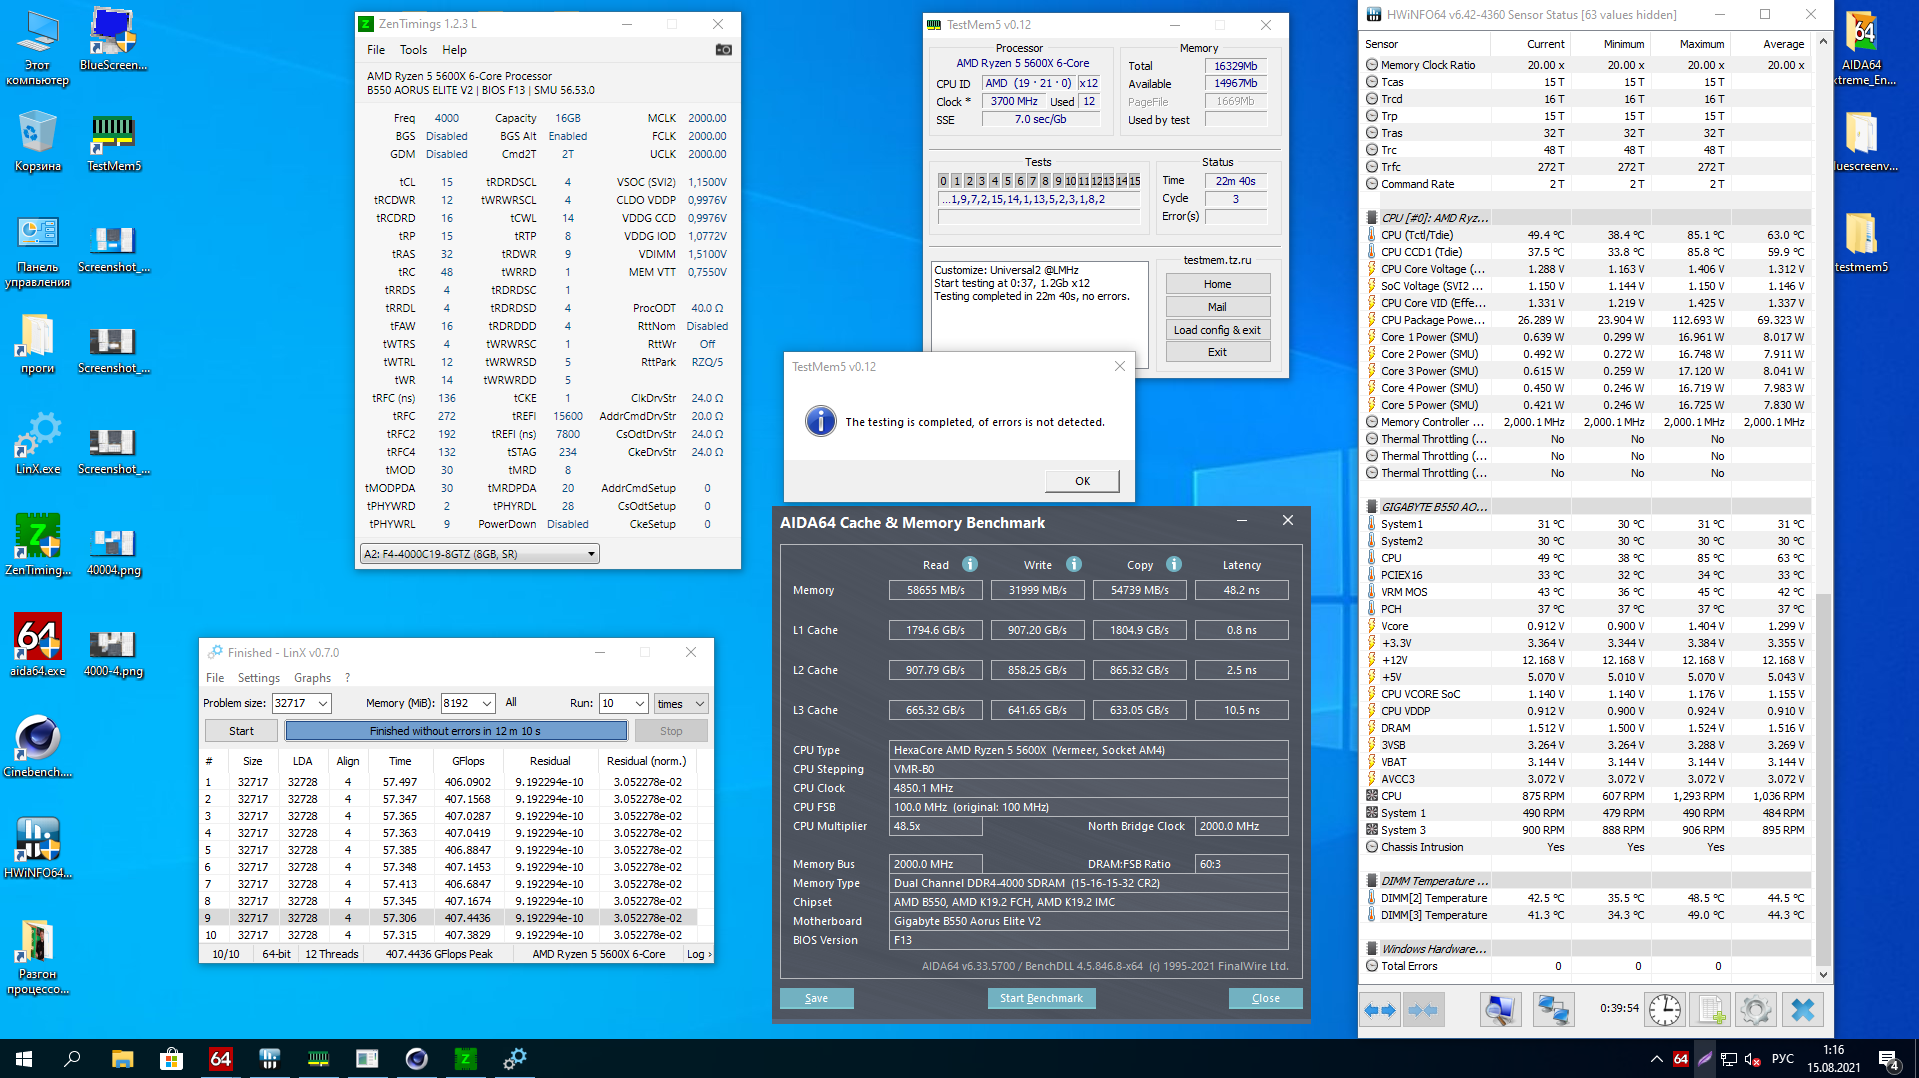Open the ZenTimings icon in the taskbar

(x=466, y=1059)
